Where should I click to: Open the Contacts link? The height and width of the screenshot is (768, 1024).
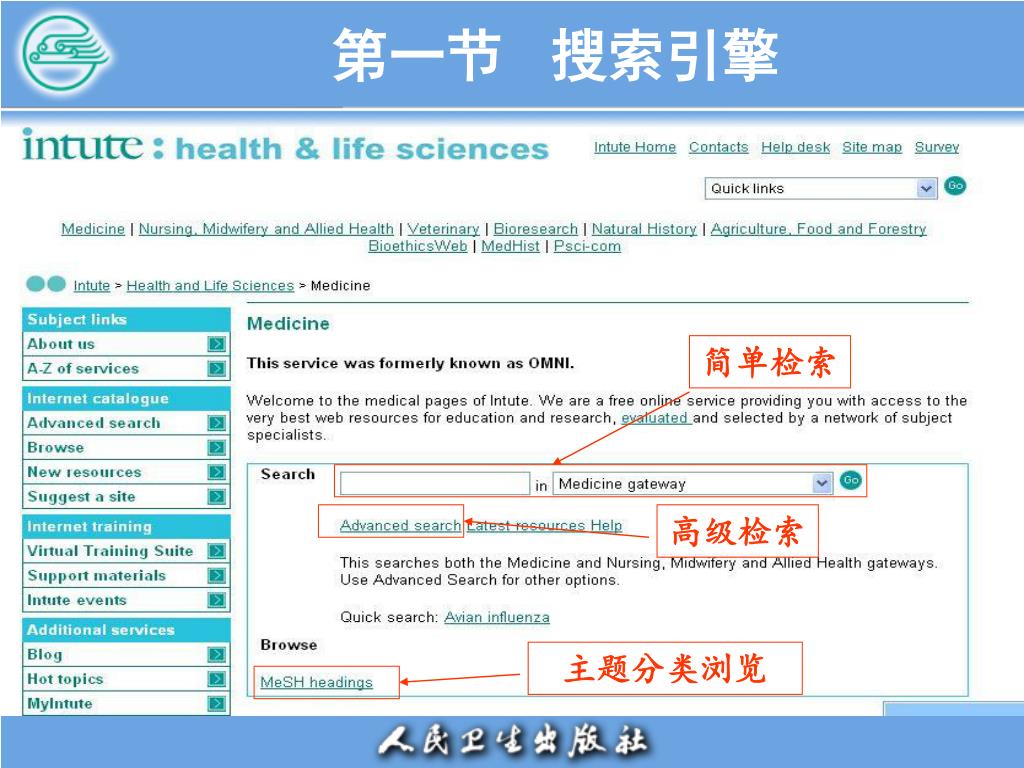coord(718,148)
